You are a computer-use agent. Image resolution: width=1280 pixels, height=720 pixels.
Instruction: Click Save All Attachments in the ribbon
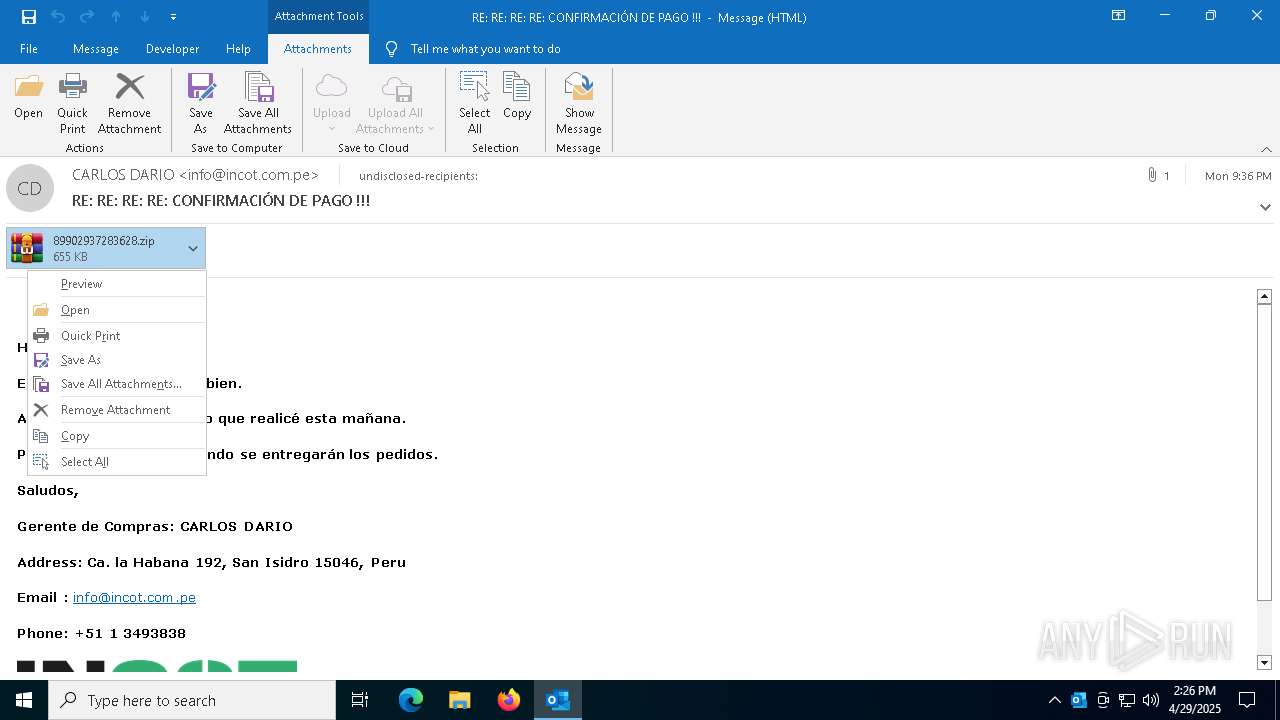point(258,104)
